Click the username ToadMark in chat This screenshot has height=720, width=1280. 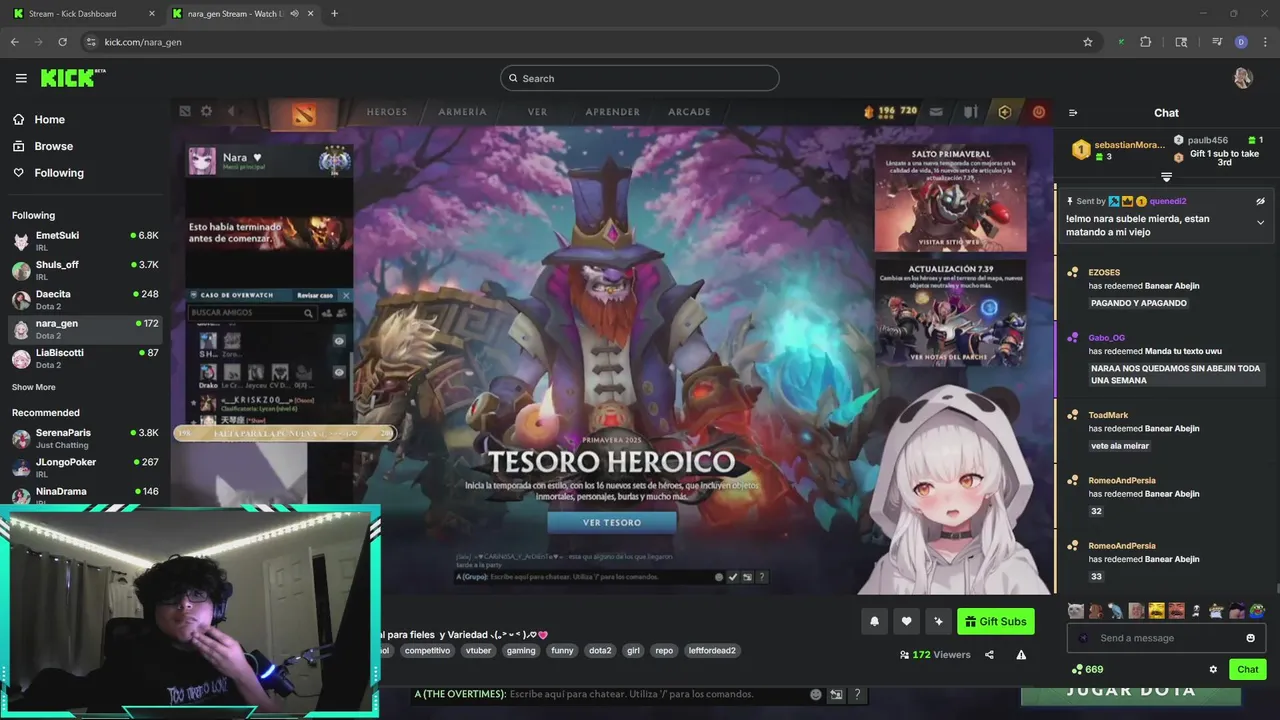tap(1108, 415)
